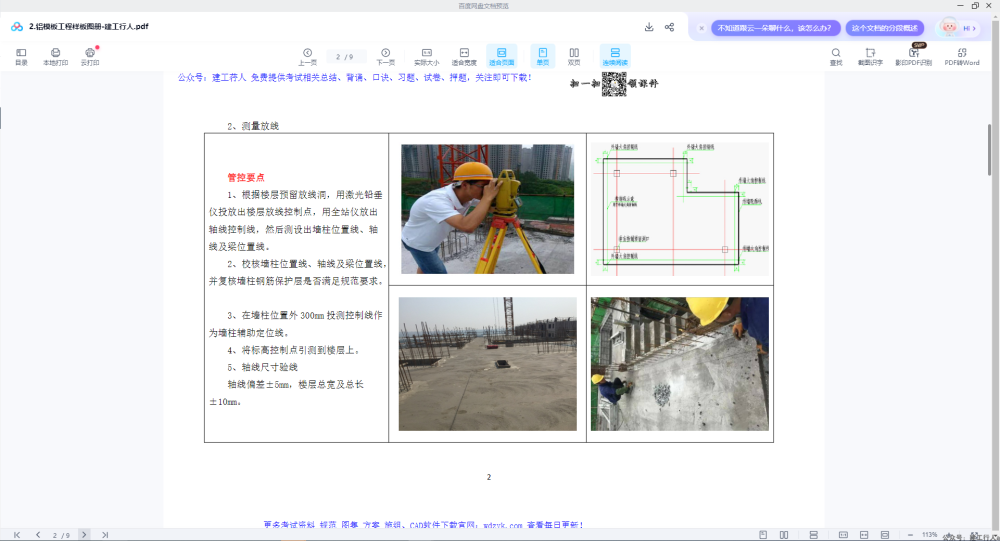The image size is (1000, 541).
Task: Go to previous page in bottom bar
Action: [38, 535]
